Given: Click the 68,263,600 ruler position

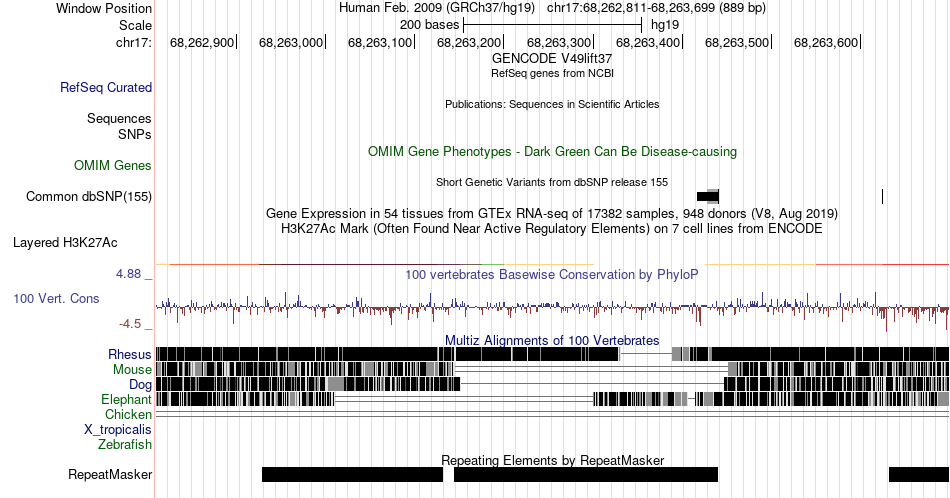Looking at the screenshot, I should (x=826, y=42).
